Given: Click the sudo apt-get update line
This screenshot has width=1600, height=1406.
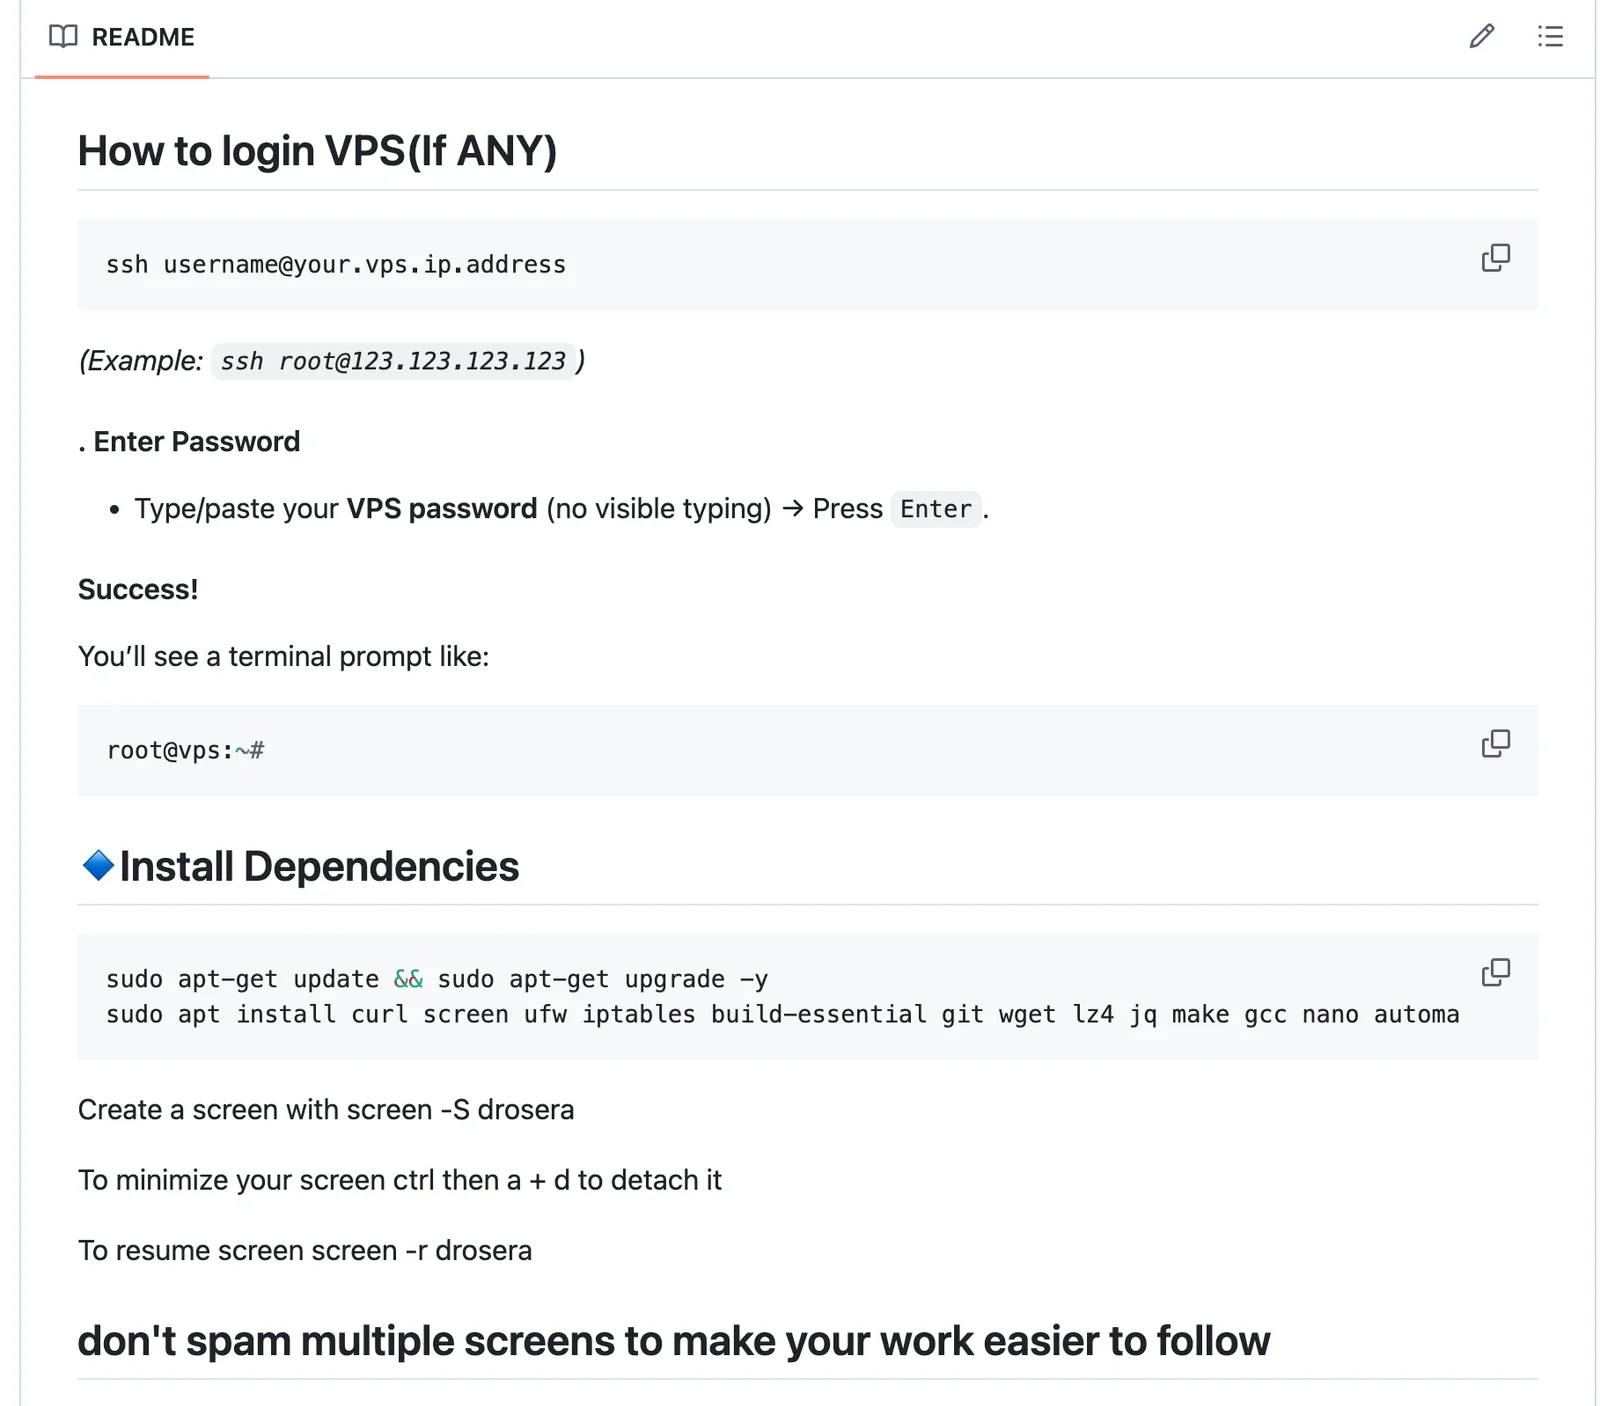Looking at the screenshot, I should [x=437, y=979].
